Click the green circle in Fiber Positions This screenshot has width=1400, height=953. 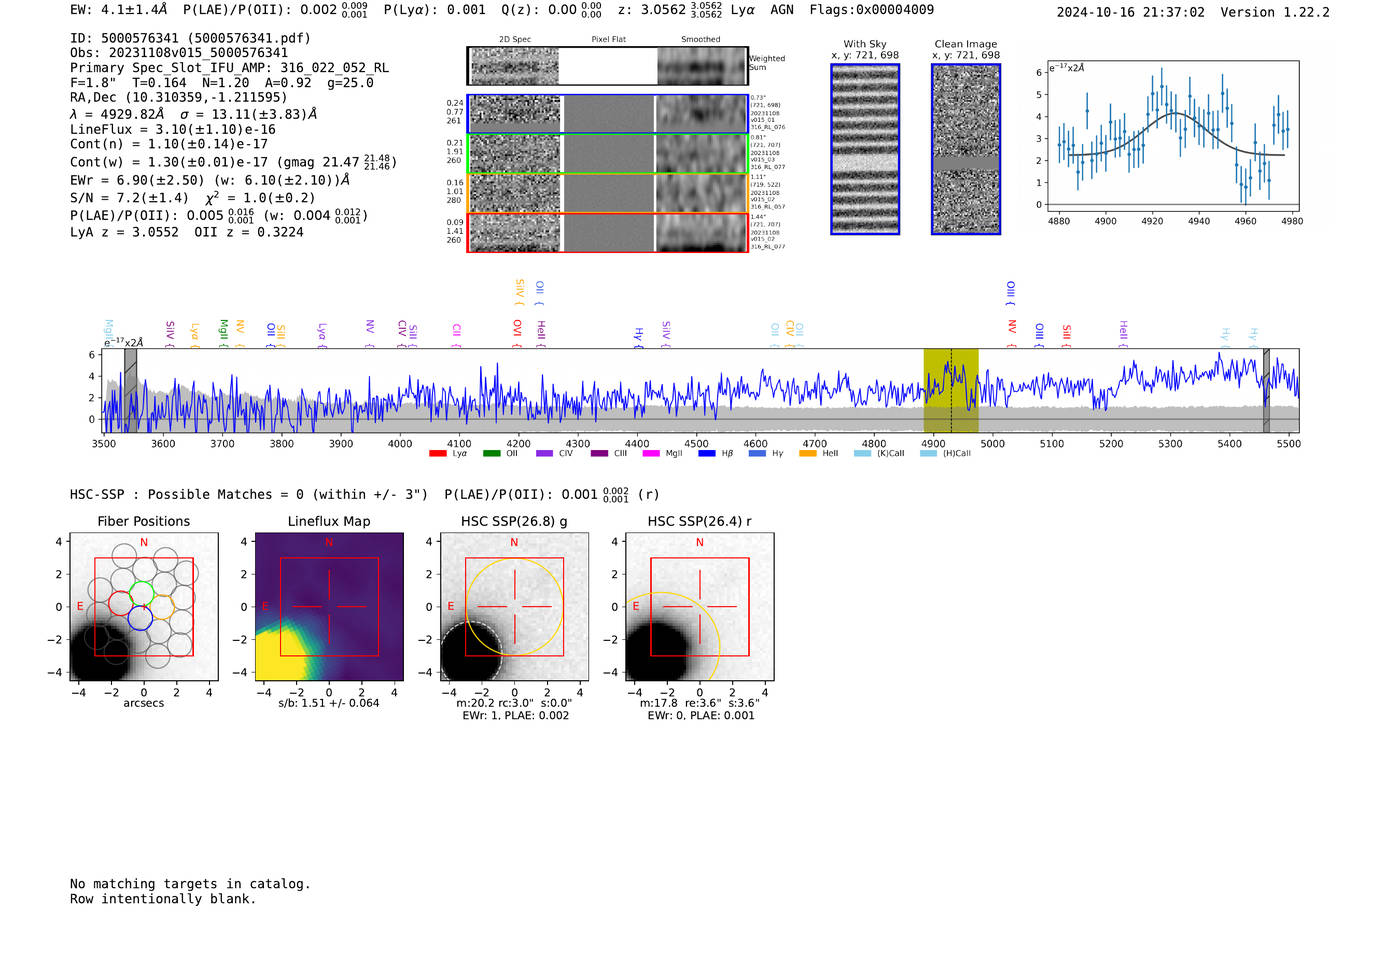142,592
